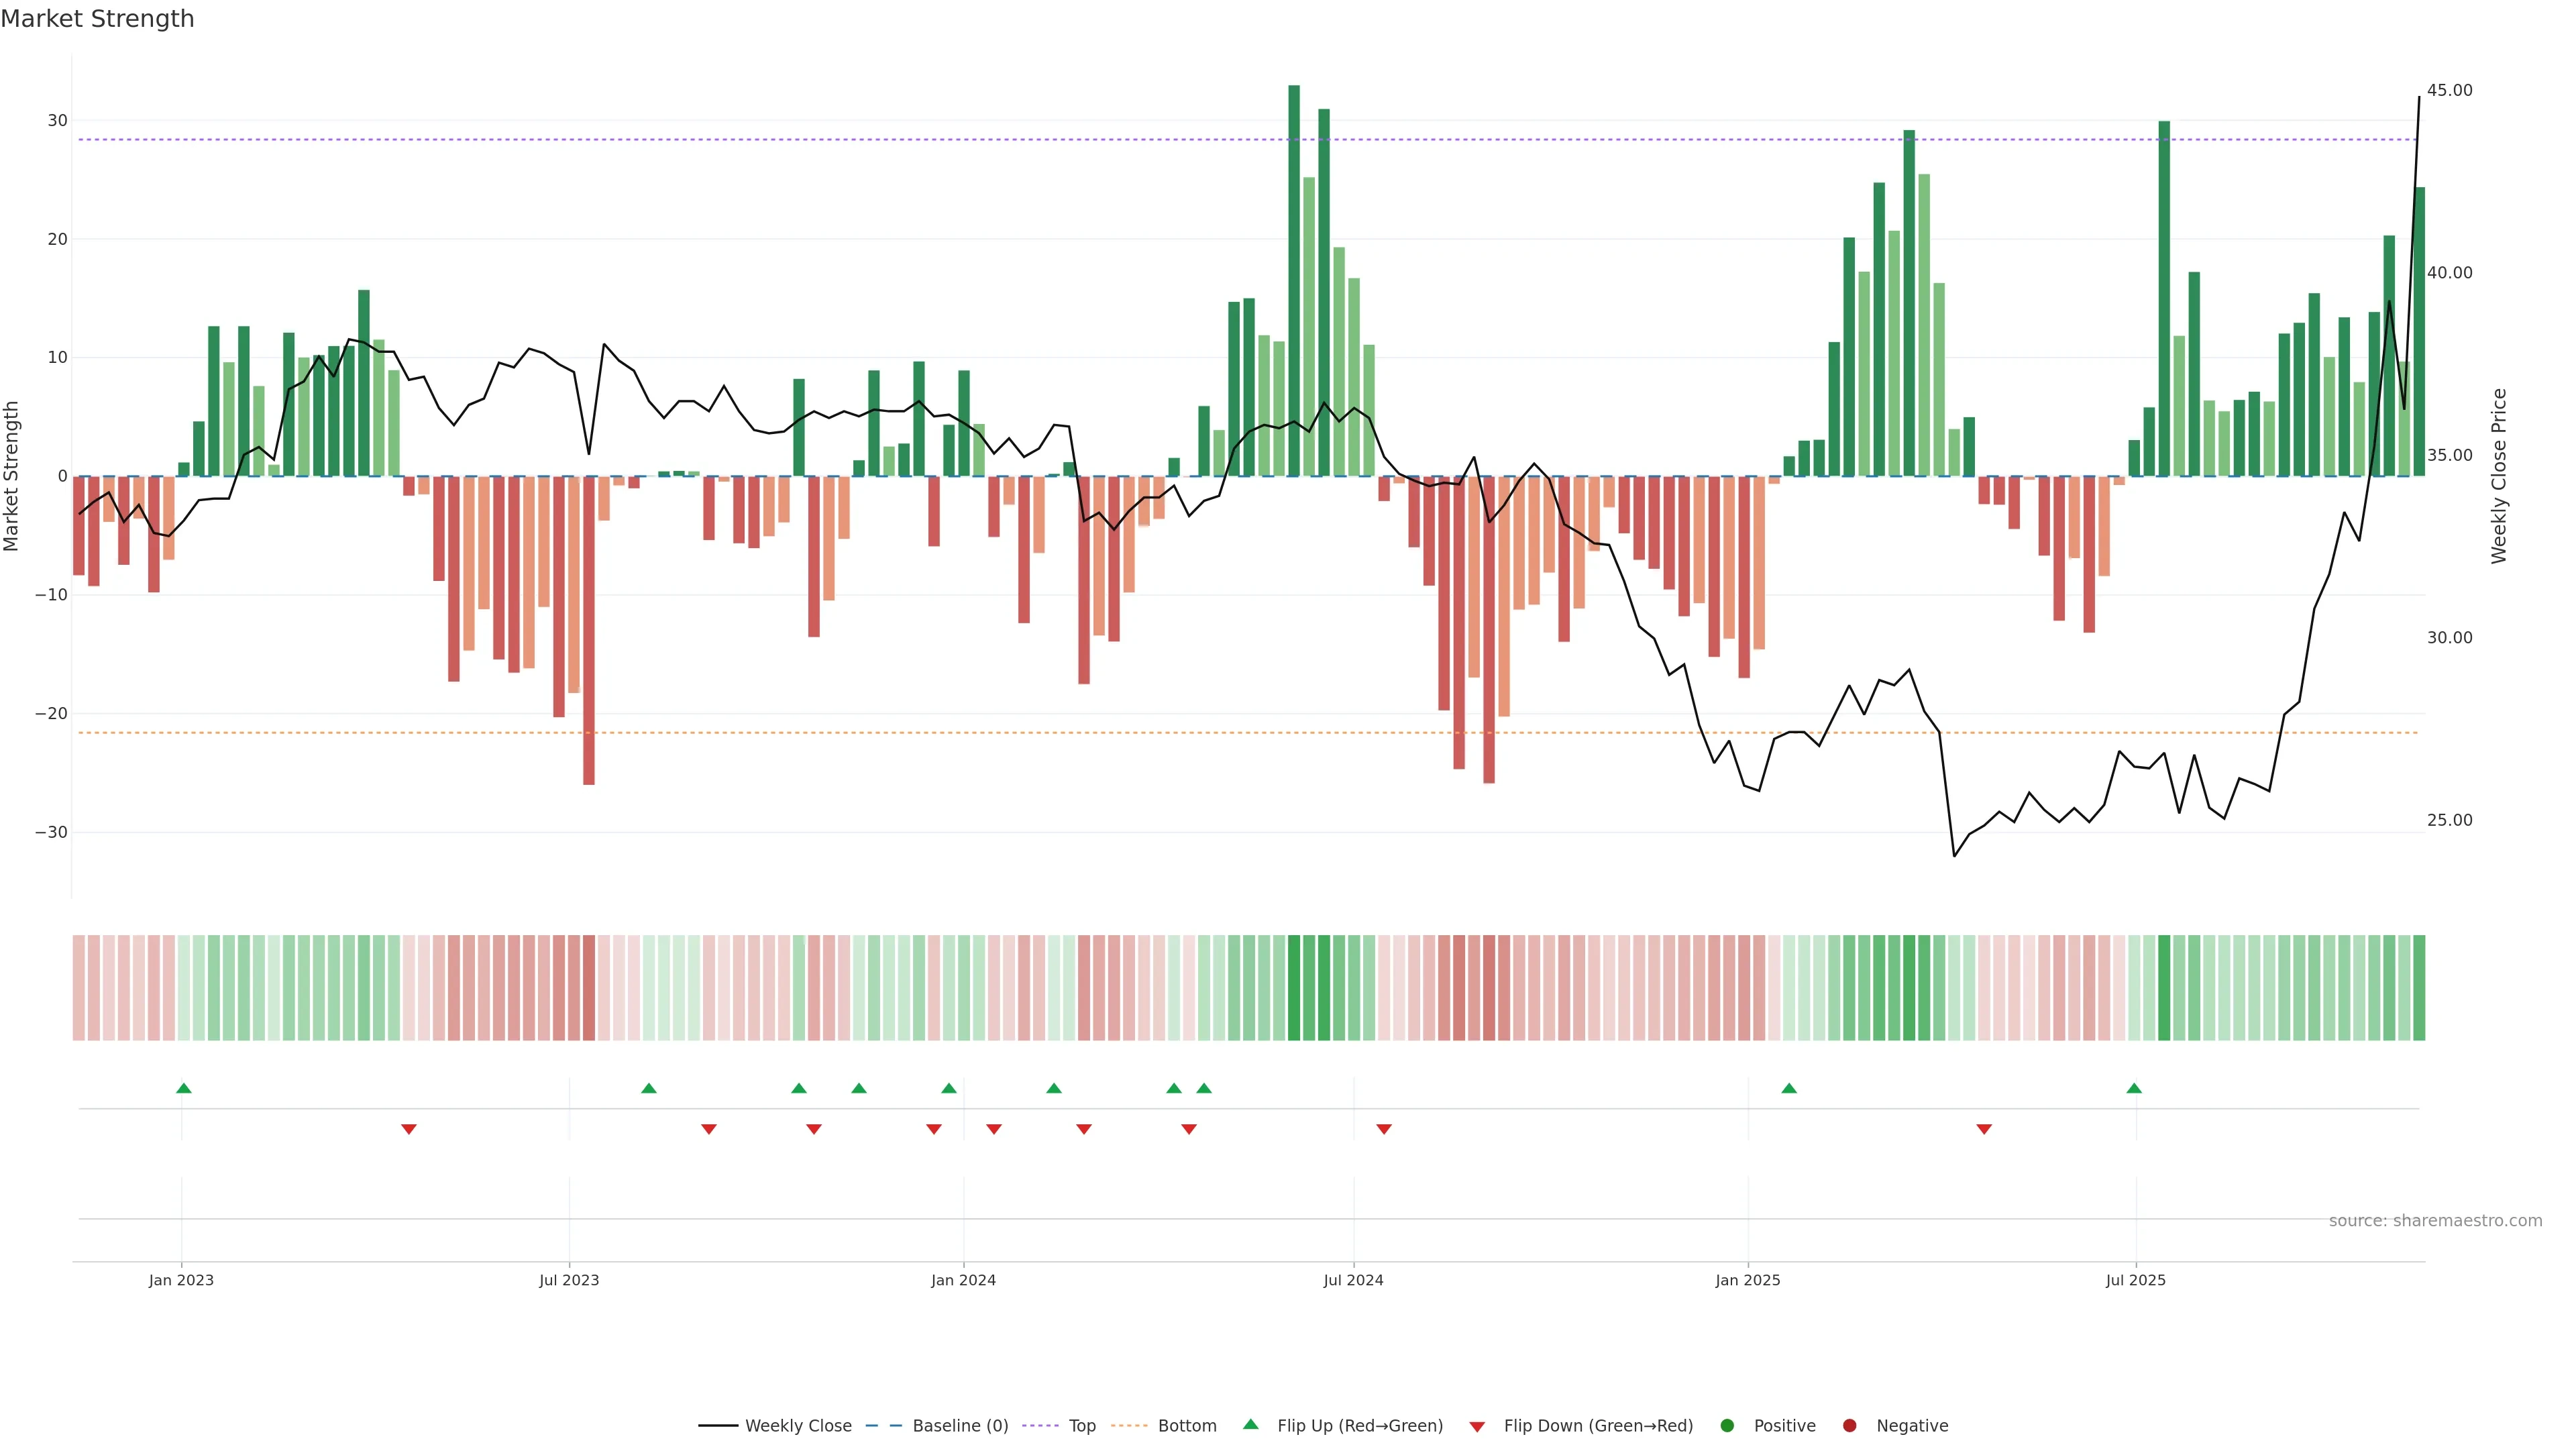2576x1449 pixels.
Task: Click the Market Strength chart title
Action: pyautogui.click(x=97, y=19)
